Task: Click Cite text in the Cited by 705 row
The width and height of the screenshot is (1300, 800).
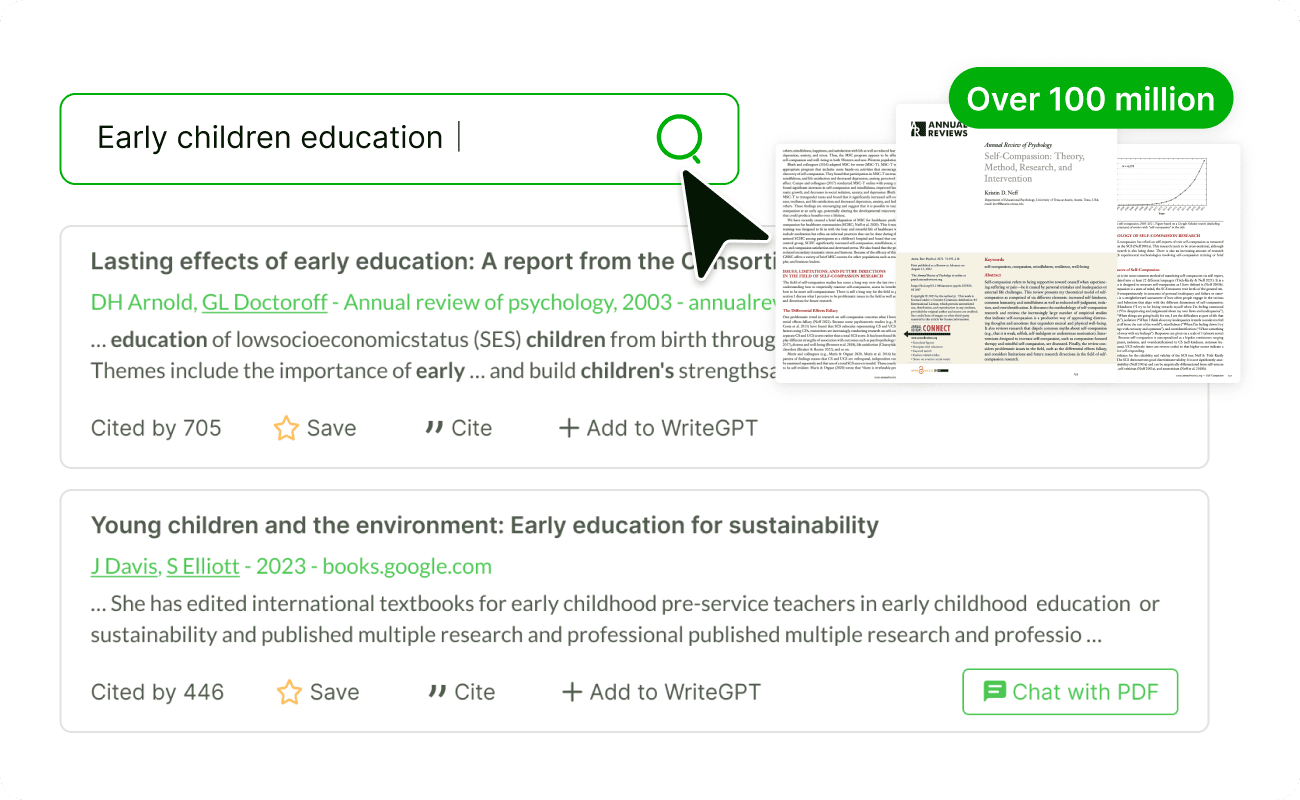Action: [471, 428]
